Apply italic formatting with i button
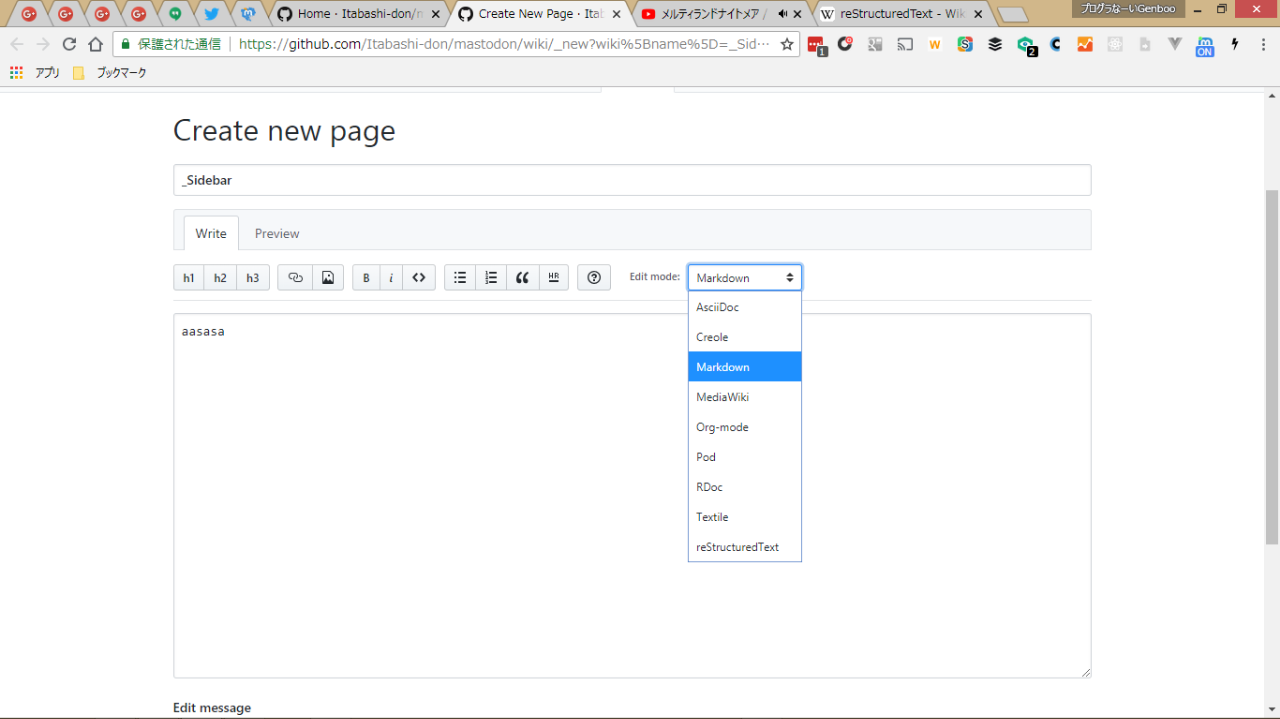 tap(391, 278)
